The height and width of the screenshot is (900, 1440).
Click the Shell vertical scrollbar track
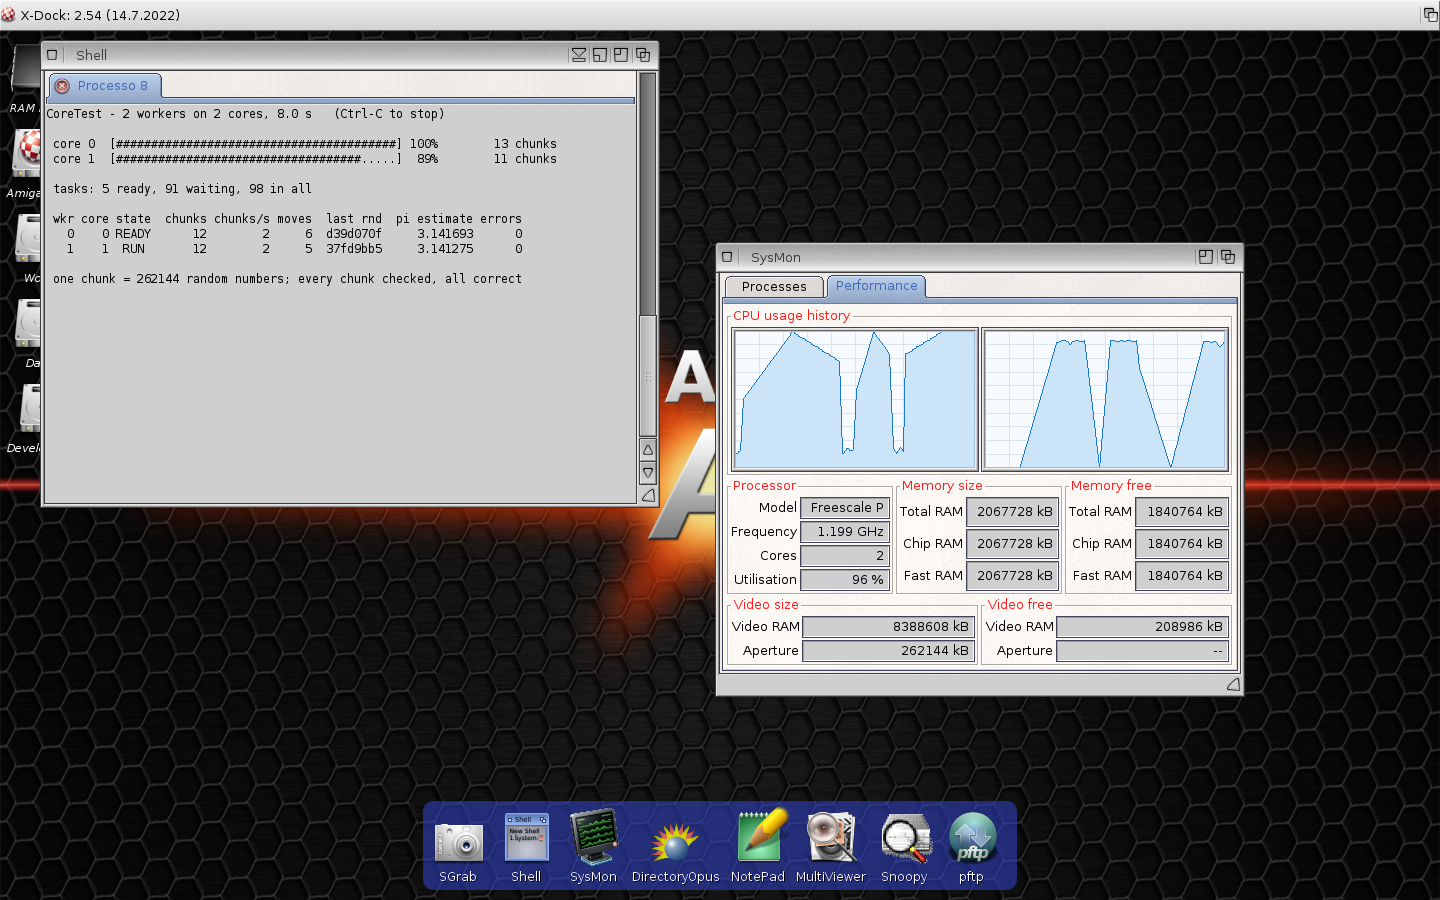pyautogui.click(x=648, y=254)
